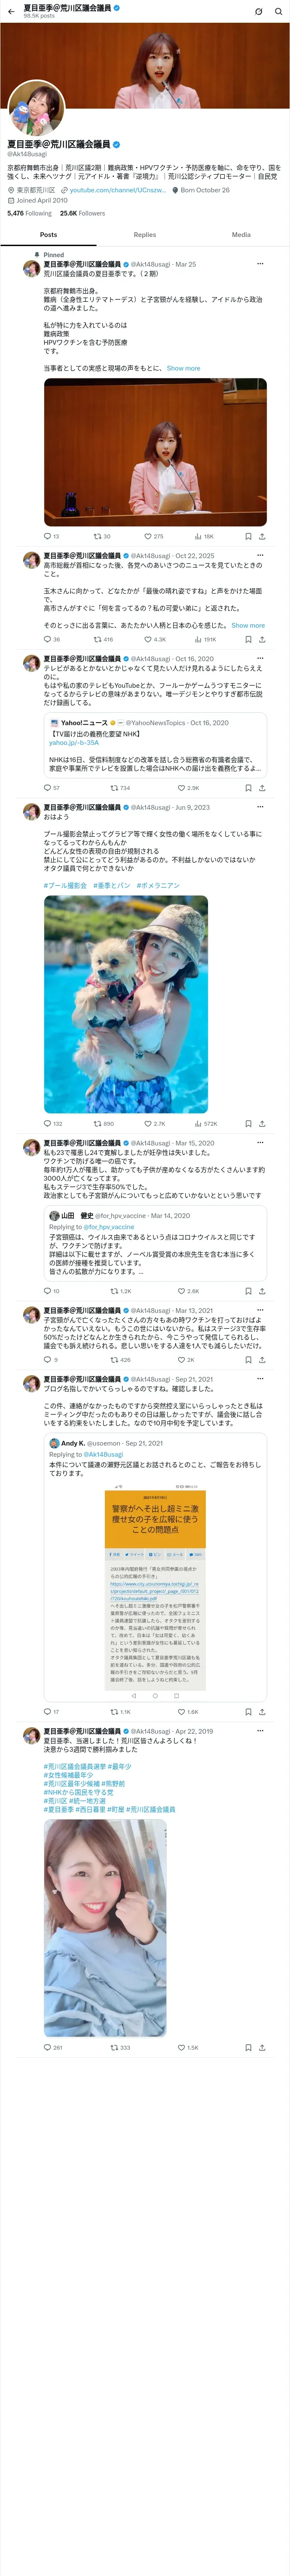Open the 5,476 Following list

pos(29,213)
